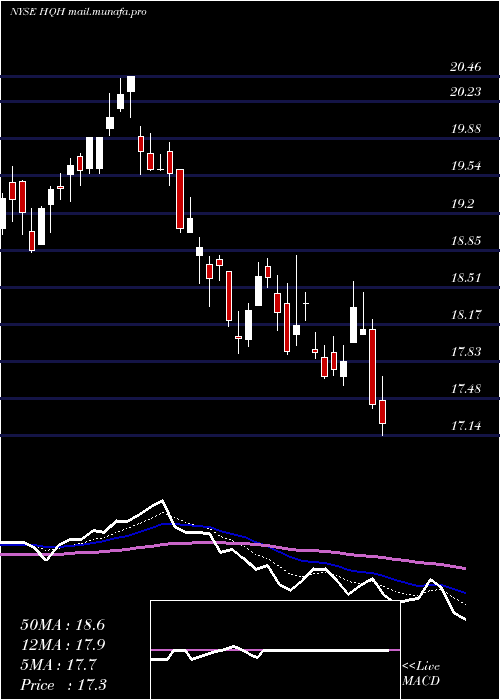Click the 17.14 price level label

466,426
